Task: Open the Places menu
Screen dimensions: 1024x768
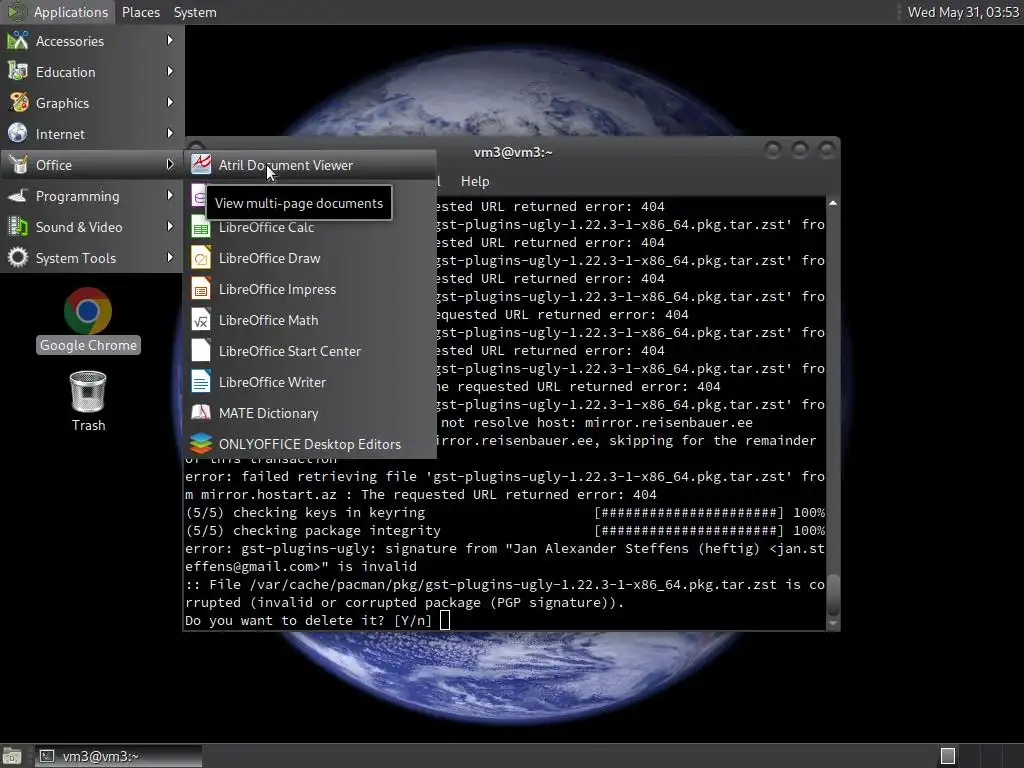Action: click(140, 12)
